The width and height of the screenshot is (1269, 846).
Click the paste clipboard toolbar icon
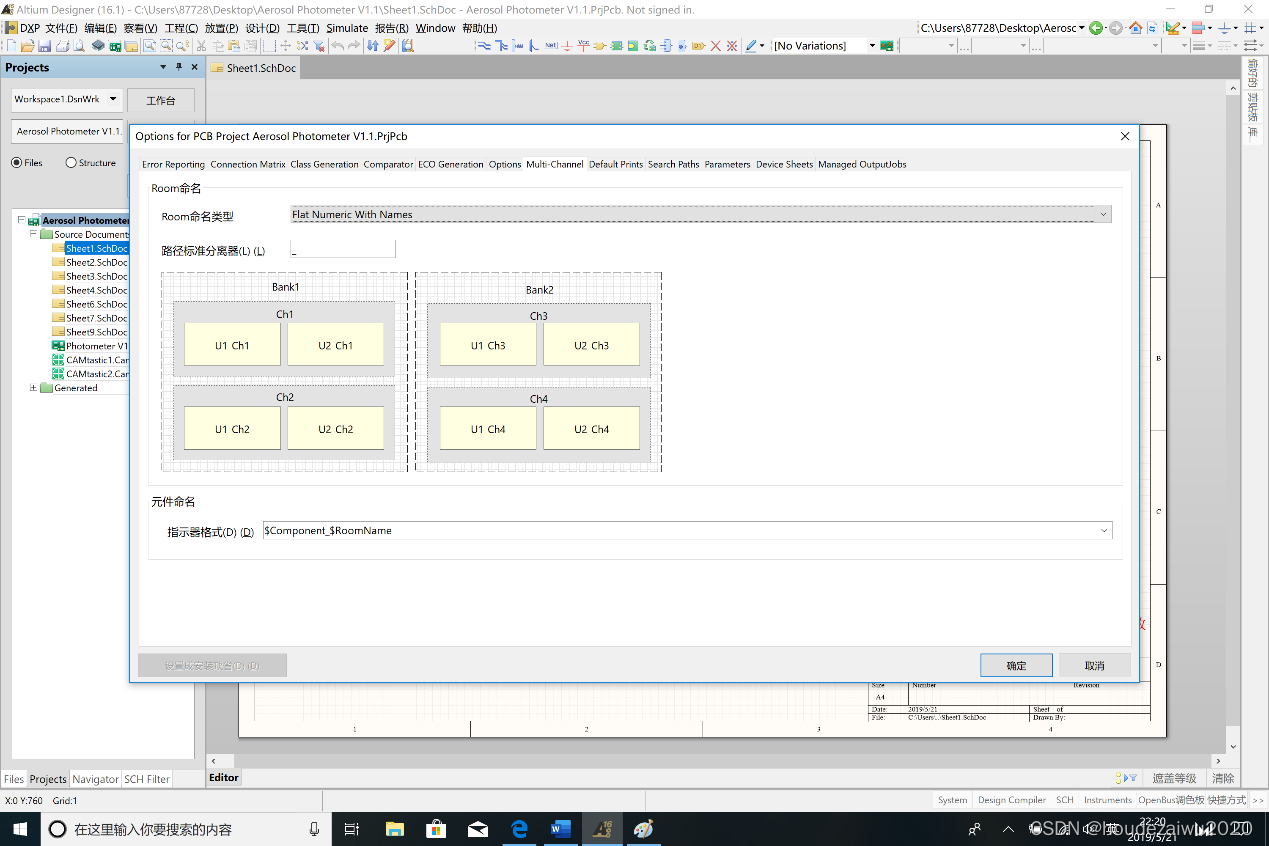tap(234, 46)
